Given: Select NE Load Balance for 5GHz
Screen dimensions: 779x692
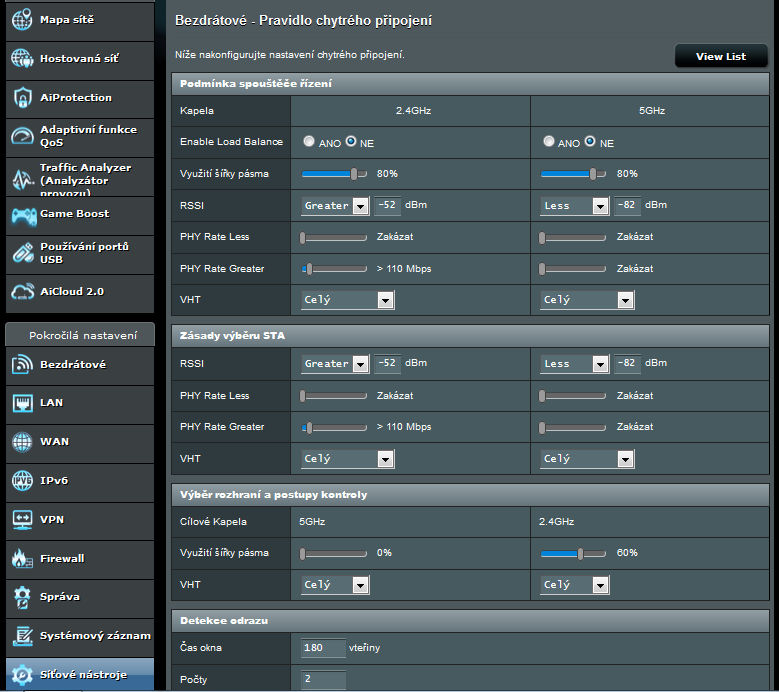Looking at the screenshot, I should point(591,142).
